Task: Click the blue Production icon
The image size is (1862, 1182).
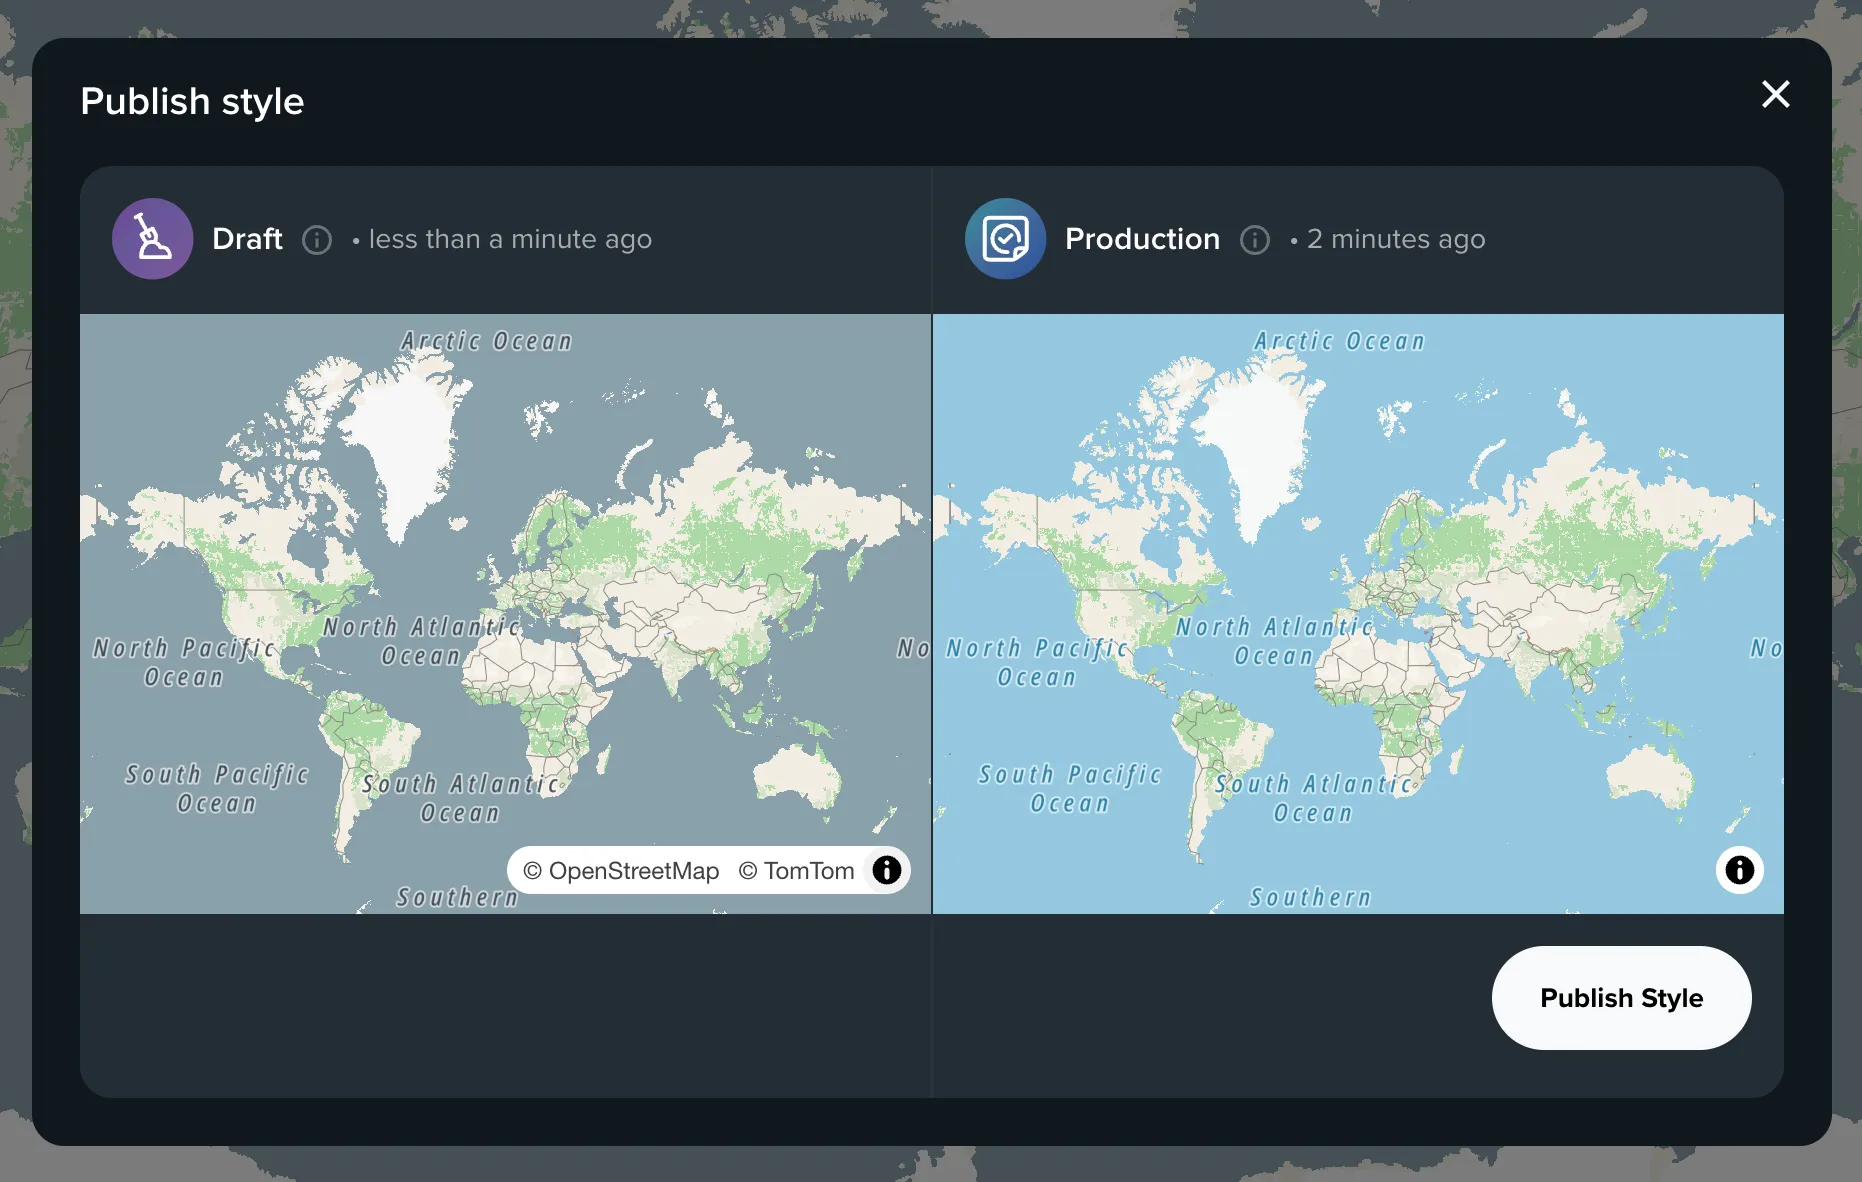Action: pyautogui.click(x=1005, y=239)
